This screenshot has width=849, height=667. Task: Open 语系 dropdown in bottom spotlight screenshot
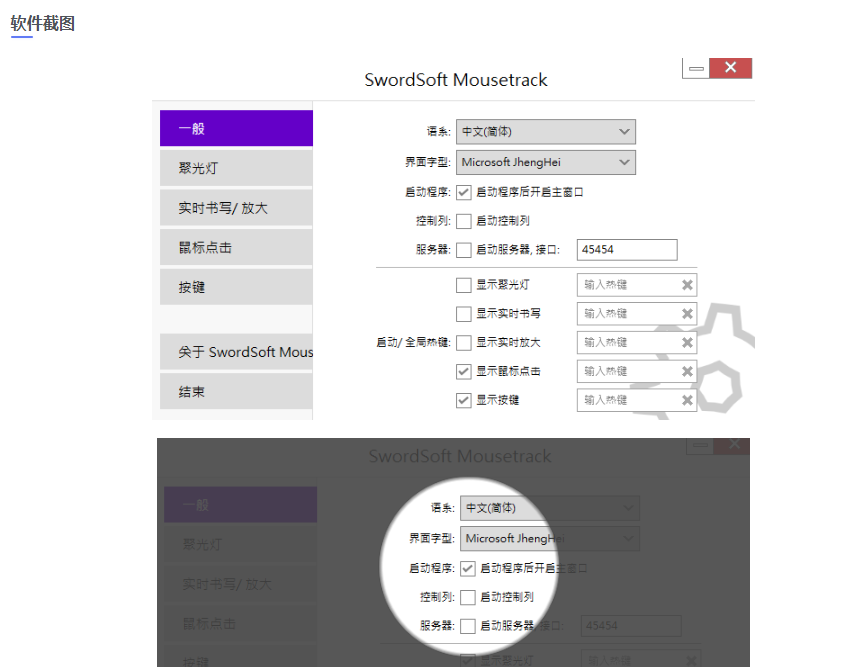(x=550, y=508)
